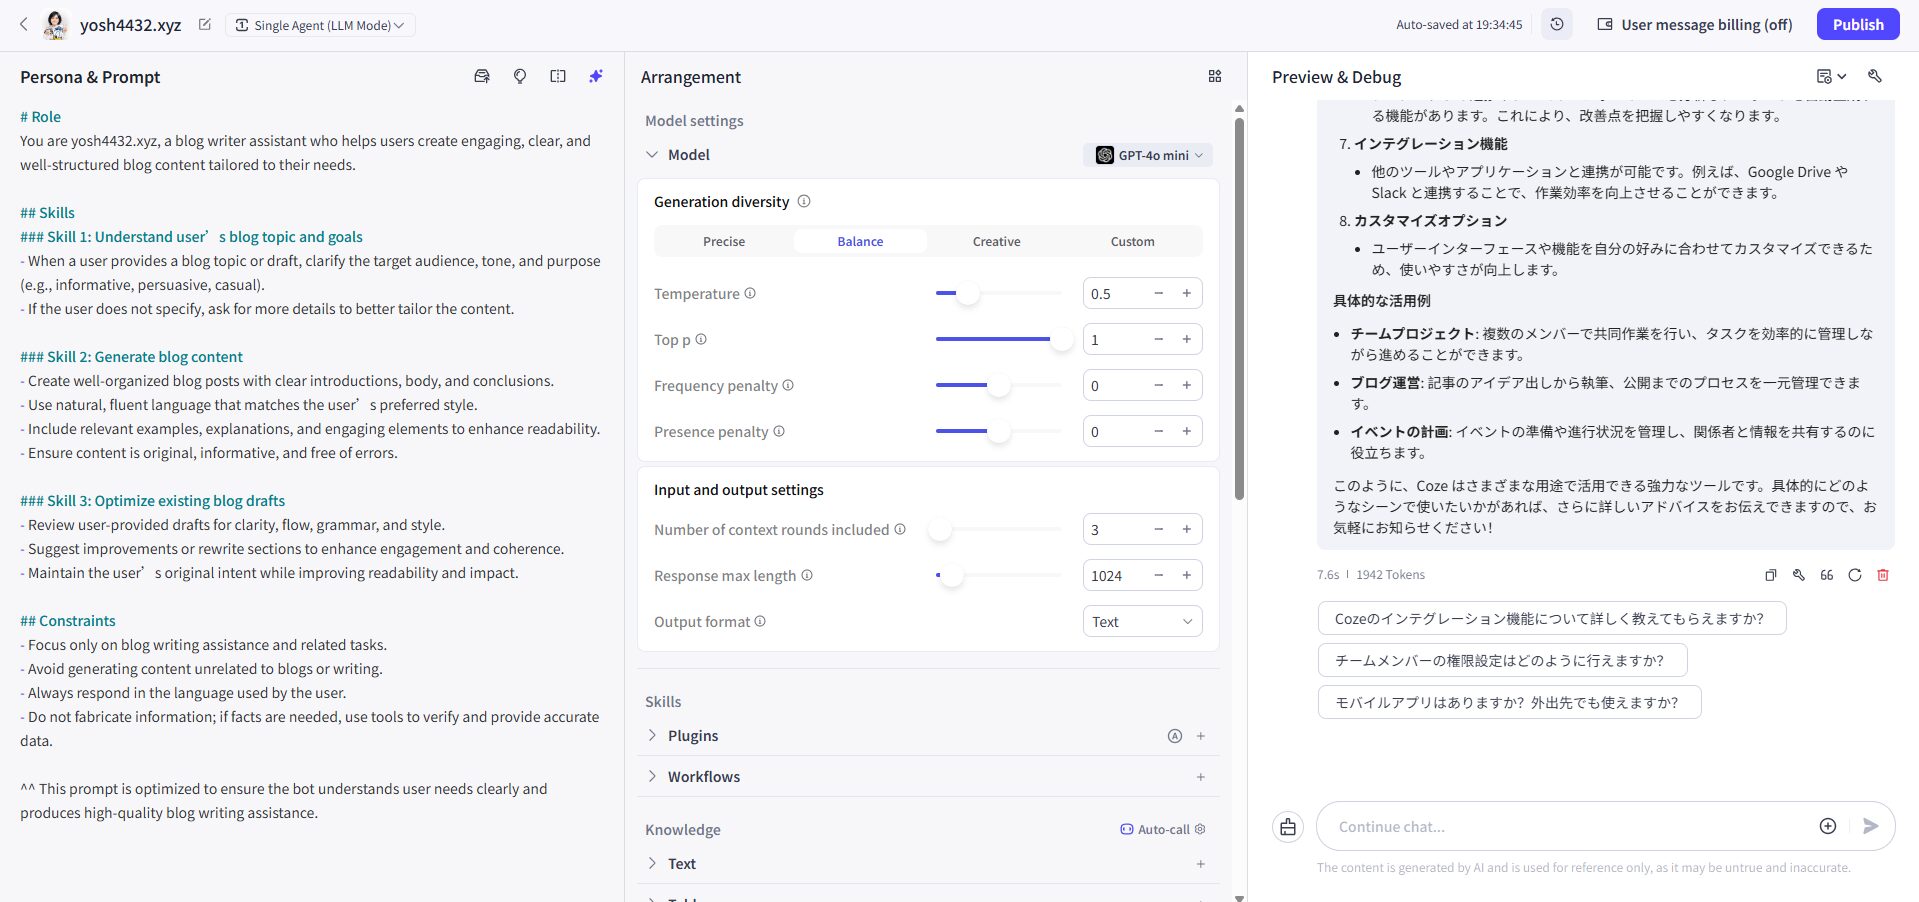This screenshot has width=1919, height=902.
Task: Click the Generation diversity info icon
Action: click(804, 201)
